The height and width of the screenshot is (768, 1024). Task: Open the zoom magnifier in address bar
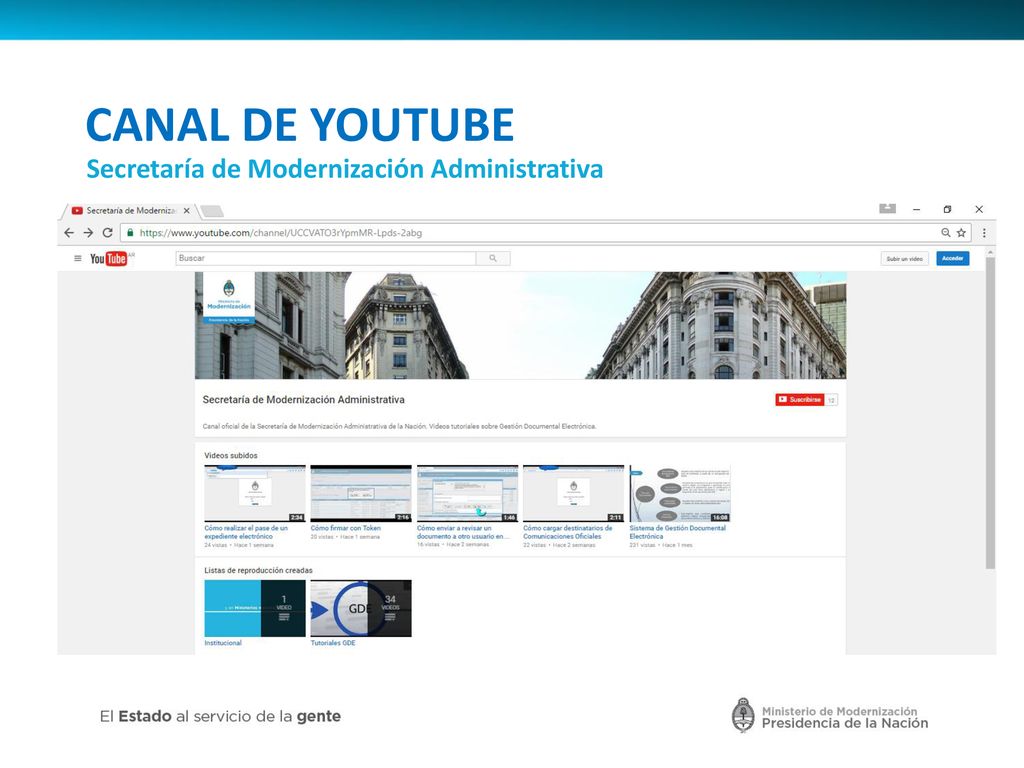pyautogui.click(x=945, y=232)
